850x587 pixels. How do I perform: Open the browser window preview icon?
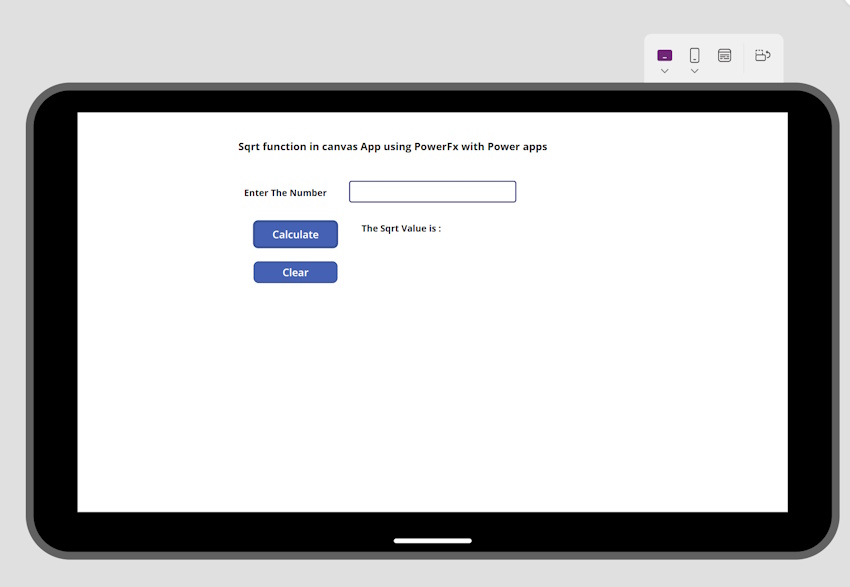click(x=724, y=55)
